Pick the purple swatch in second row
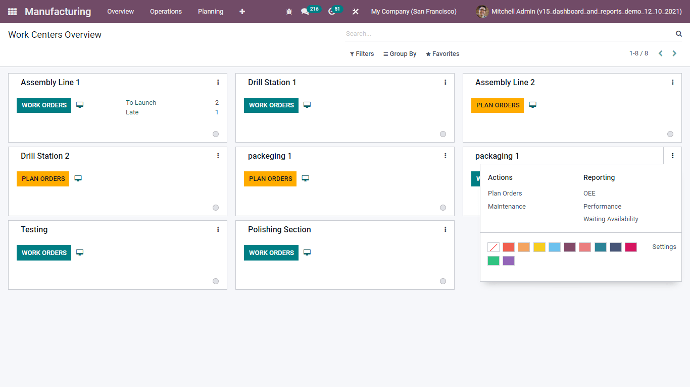Image resolution: width=690 pixels, height=387 pixels. point(508,261)
